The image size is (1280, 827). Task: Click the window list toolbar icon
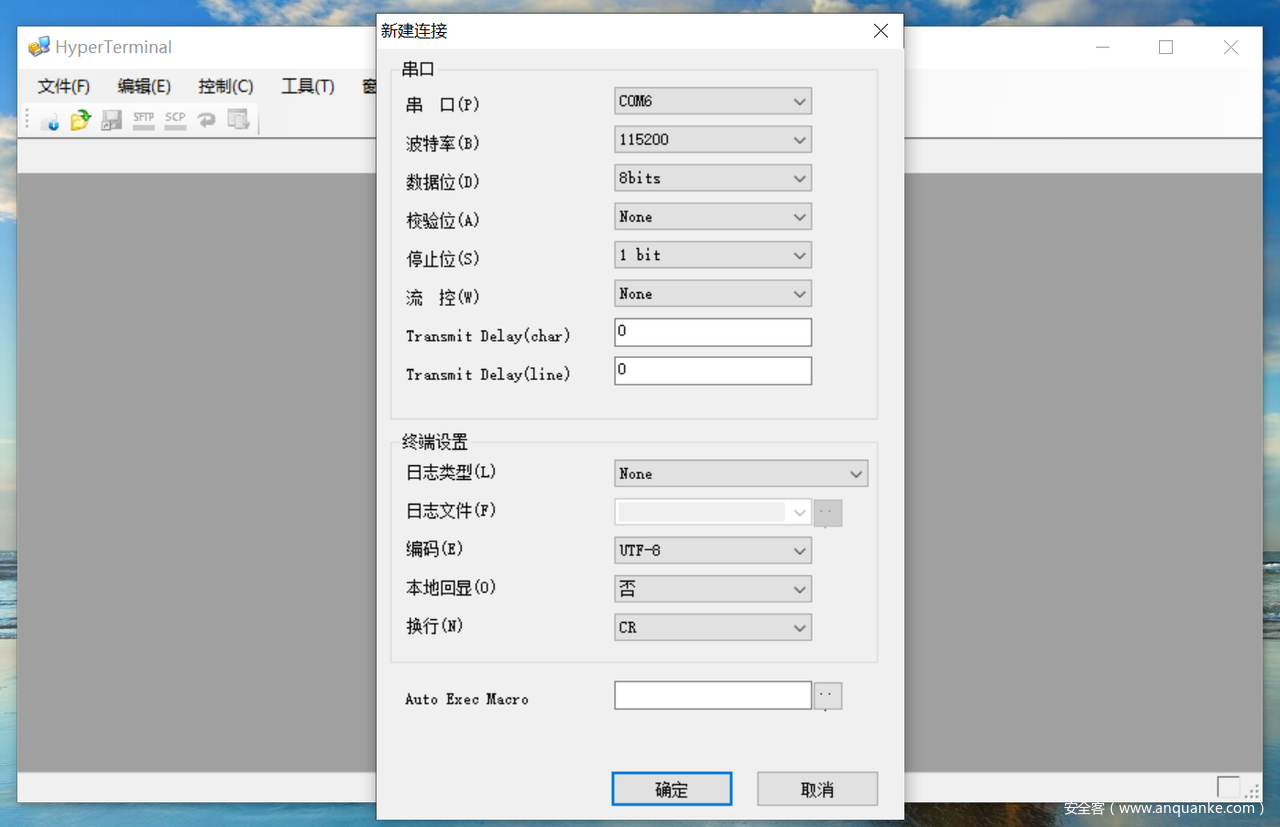(x=238, y=120)
